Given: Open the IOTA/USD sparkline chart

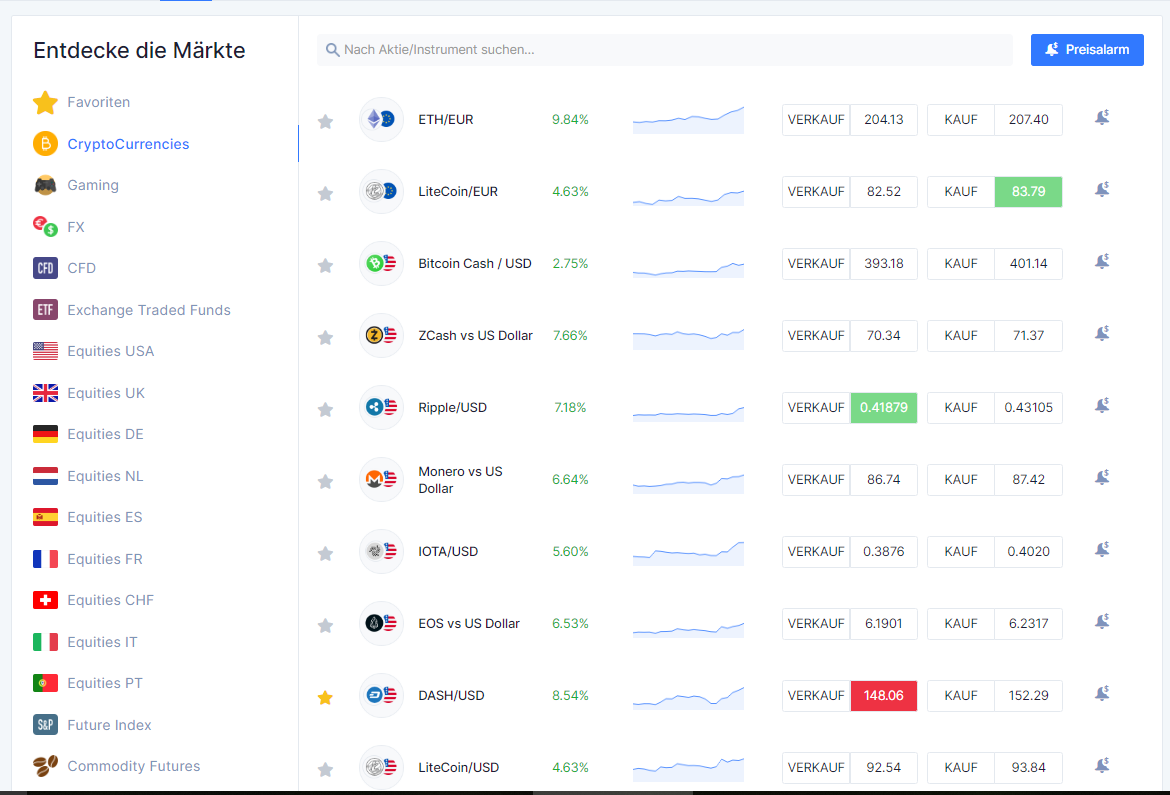Looking at the screenshot, I should (688, 553).
